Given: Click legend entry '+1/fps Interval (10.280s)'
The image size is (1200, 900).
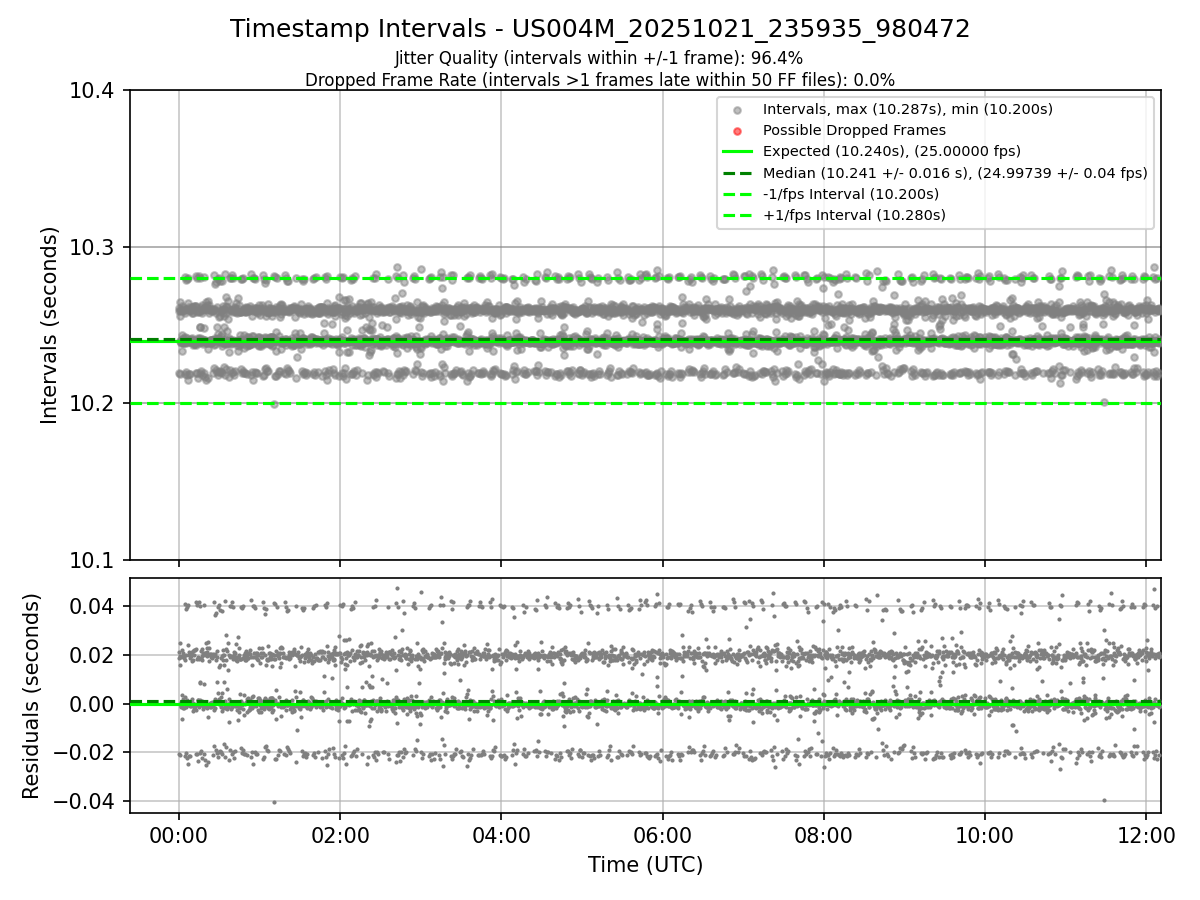Looking at the screenshot, I should tap(854, 215).
